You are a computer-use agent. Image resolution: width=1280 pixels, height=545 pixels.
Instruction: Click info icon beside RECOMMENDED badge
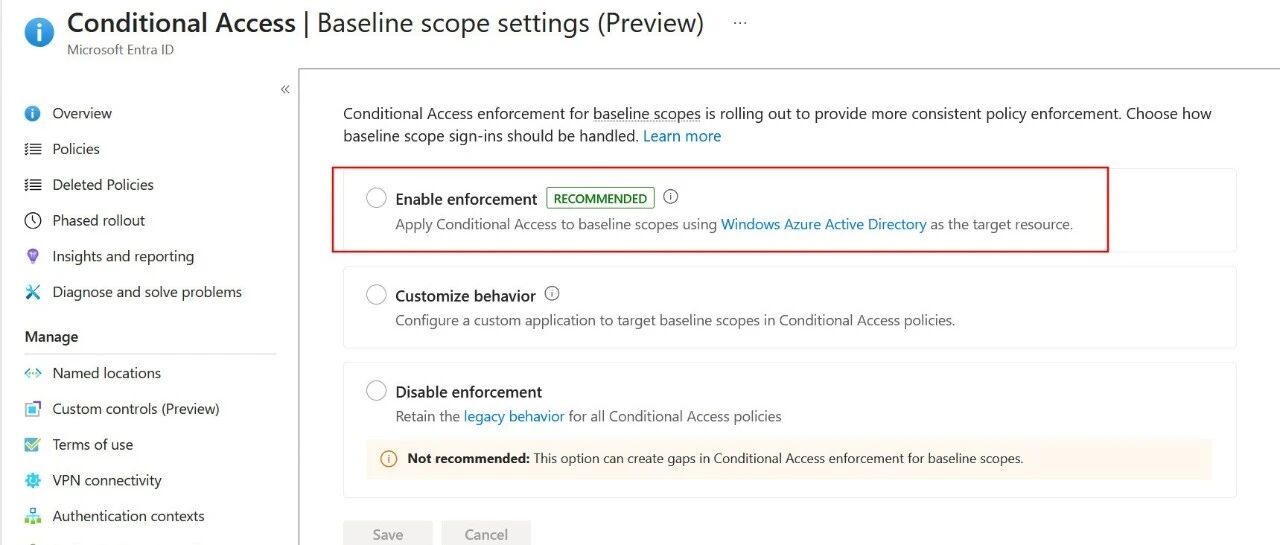click(x=671, y=197)
